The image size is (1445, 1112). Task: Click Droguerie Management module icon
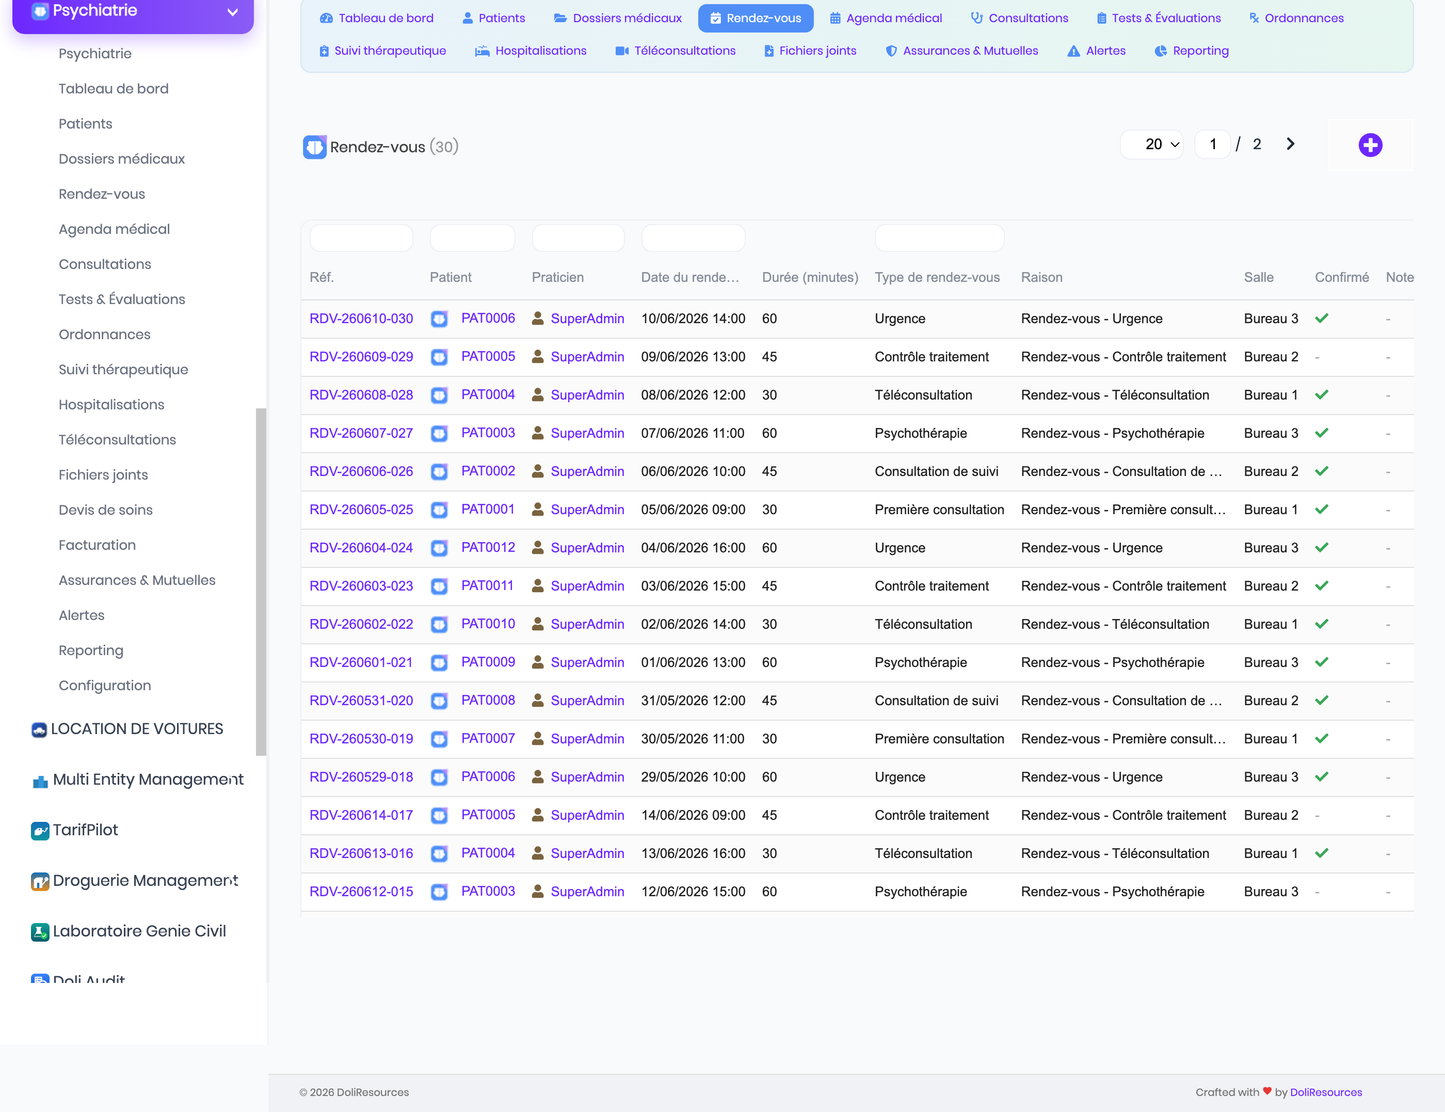pos(40,882)
